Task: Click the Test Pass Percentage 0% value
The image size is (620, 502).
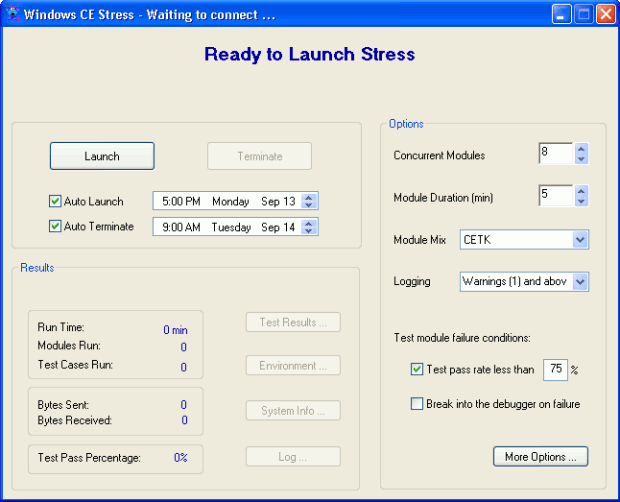Action: 181,457
